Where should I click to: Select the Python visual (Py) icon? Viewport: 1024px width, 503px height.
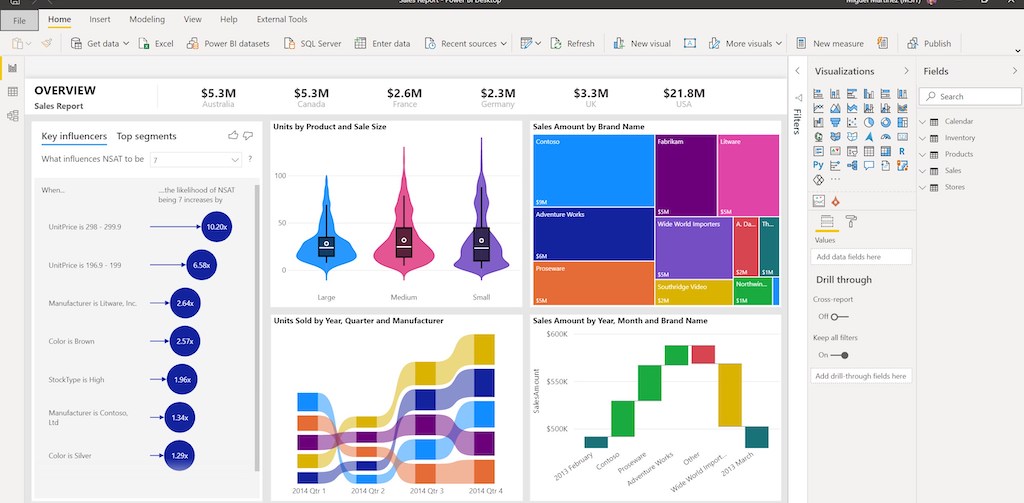click(x=819, y=165)
